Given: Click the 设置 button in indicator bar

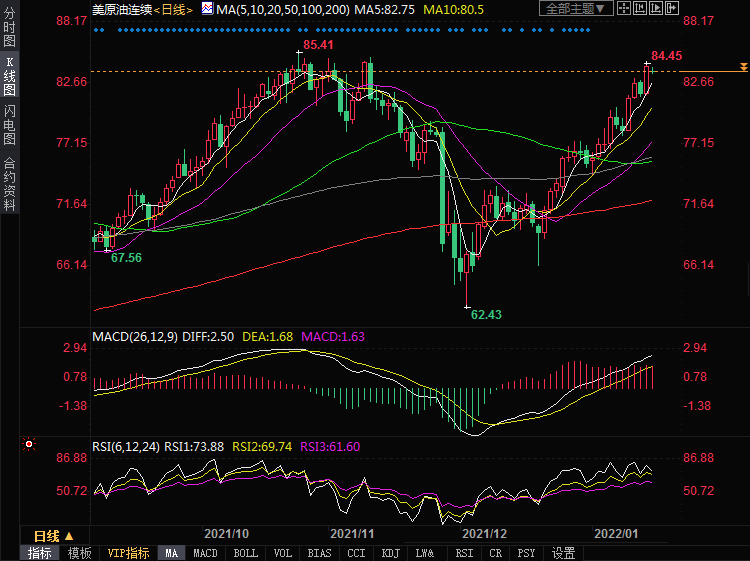Looking at the screenshot, I should 564,553.
